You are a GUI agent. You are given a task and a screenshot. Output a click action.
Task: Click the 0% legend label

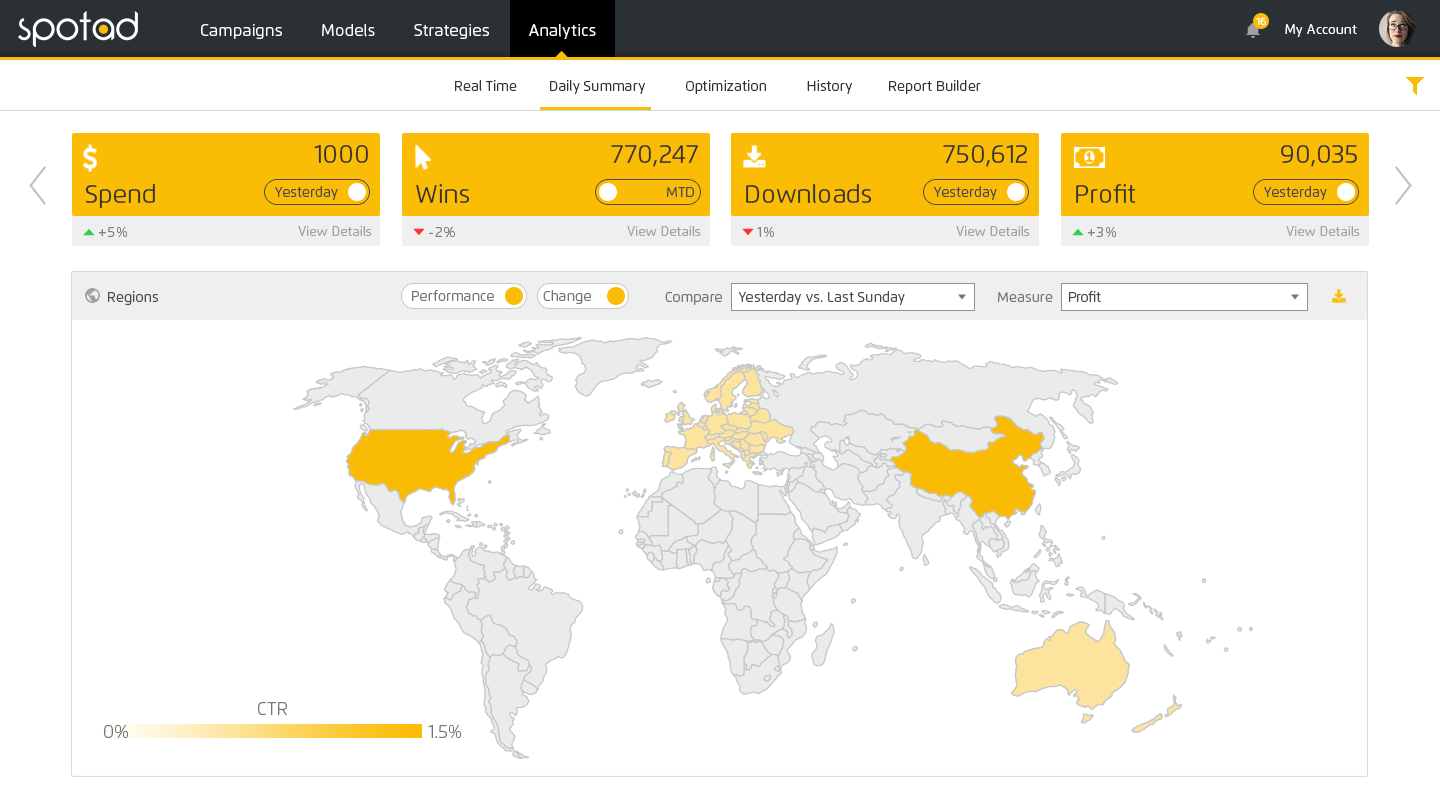(116, 732)
